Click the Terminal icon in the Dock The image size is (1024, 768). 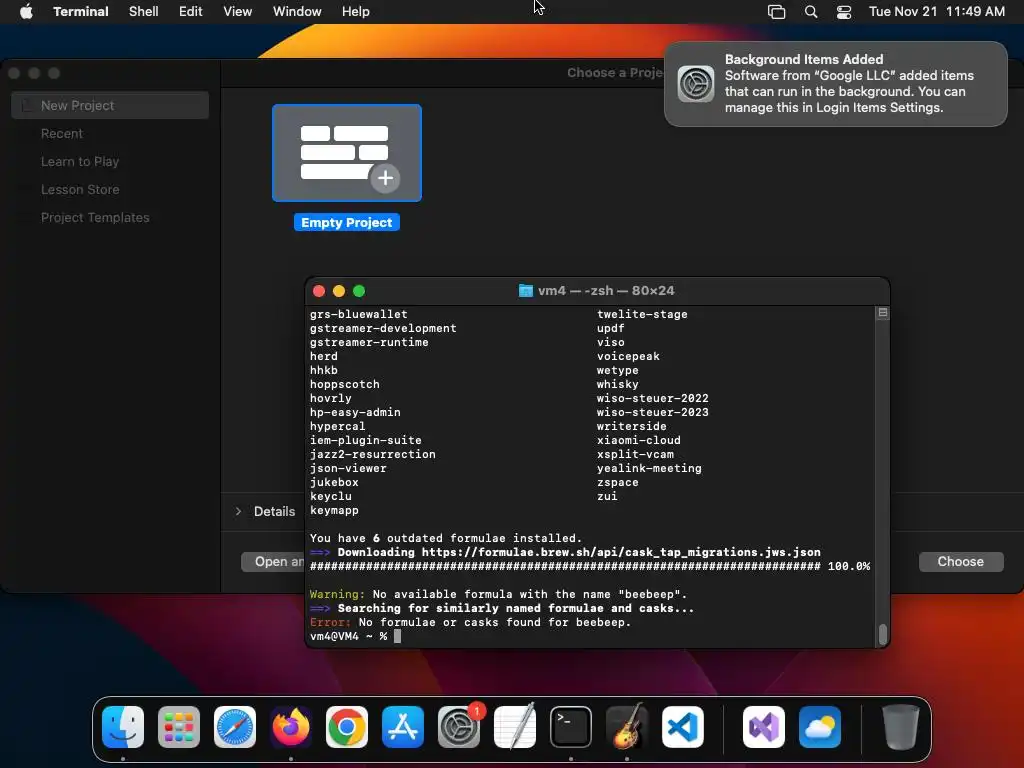pyautogui.click(x=571, y=727)
